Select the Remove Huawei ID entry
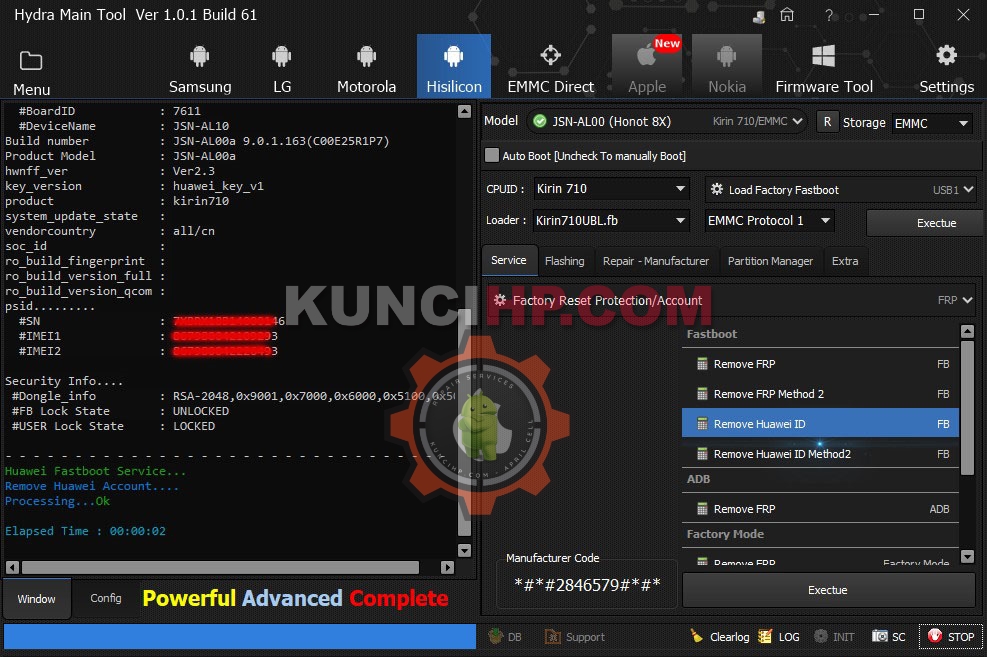The image size is (987, 657). tap(820, 424)
